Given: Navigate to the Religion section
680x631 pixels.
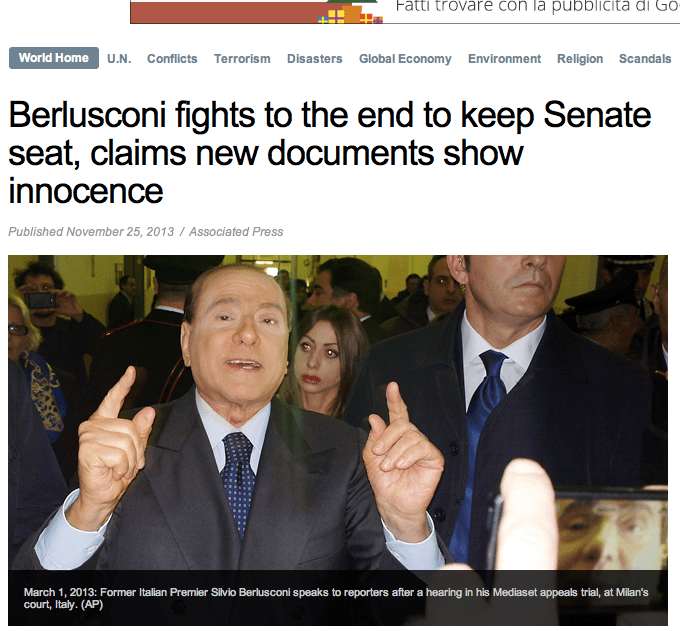Looking at the screenshot, I should coord(580,59).
